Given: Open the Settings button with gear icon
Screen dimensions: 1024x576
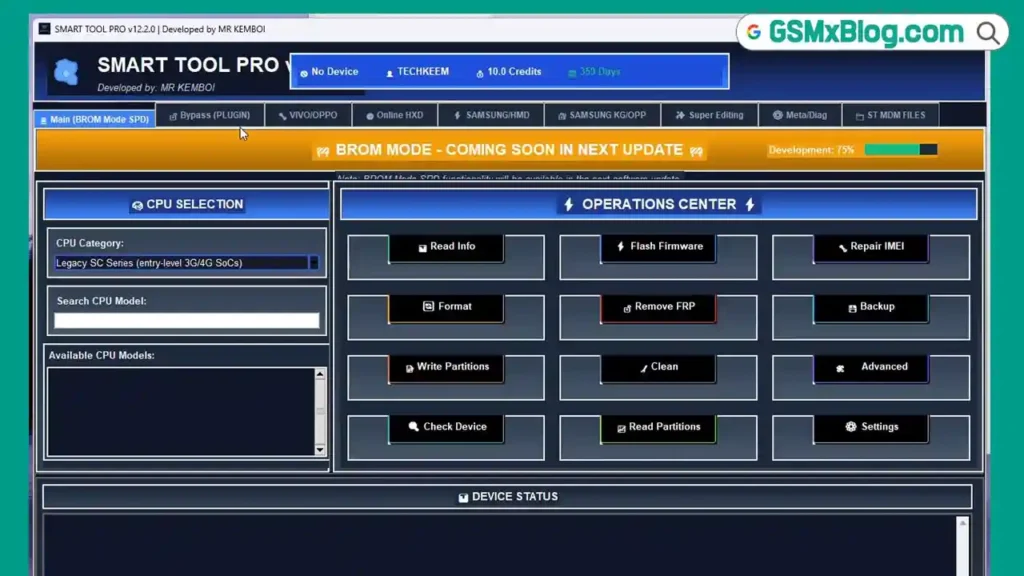Looking at the screenshot, I should [871, 428].
